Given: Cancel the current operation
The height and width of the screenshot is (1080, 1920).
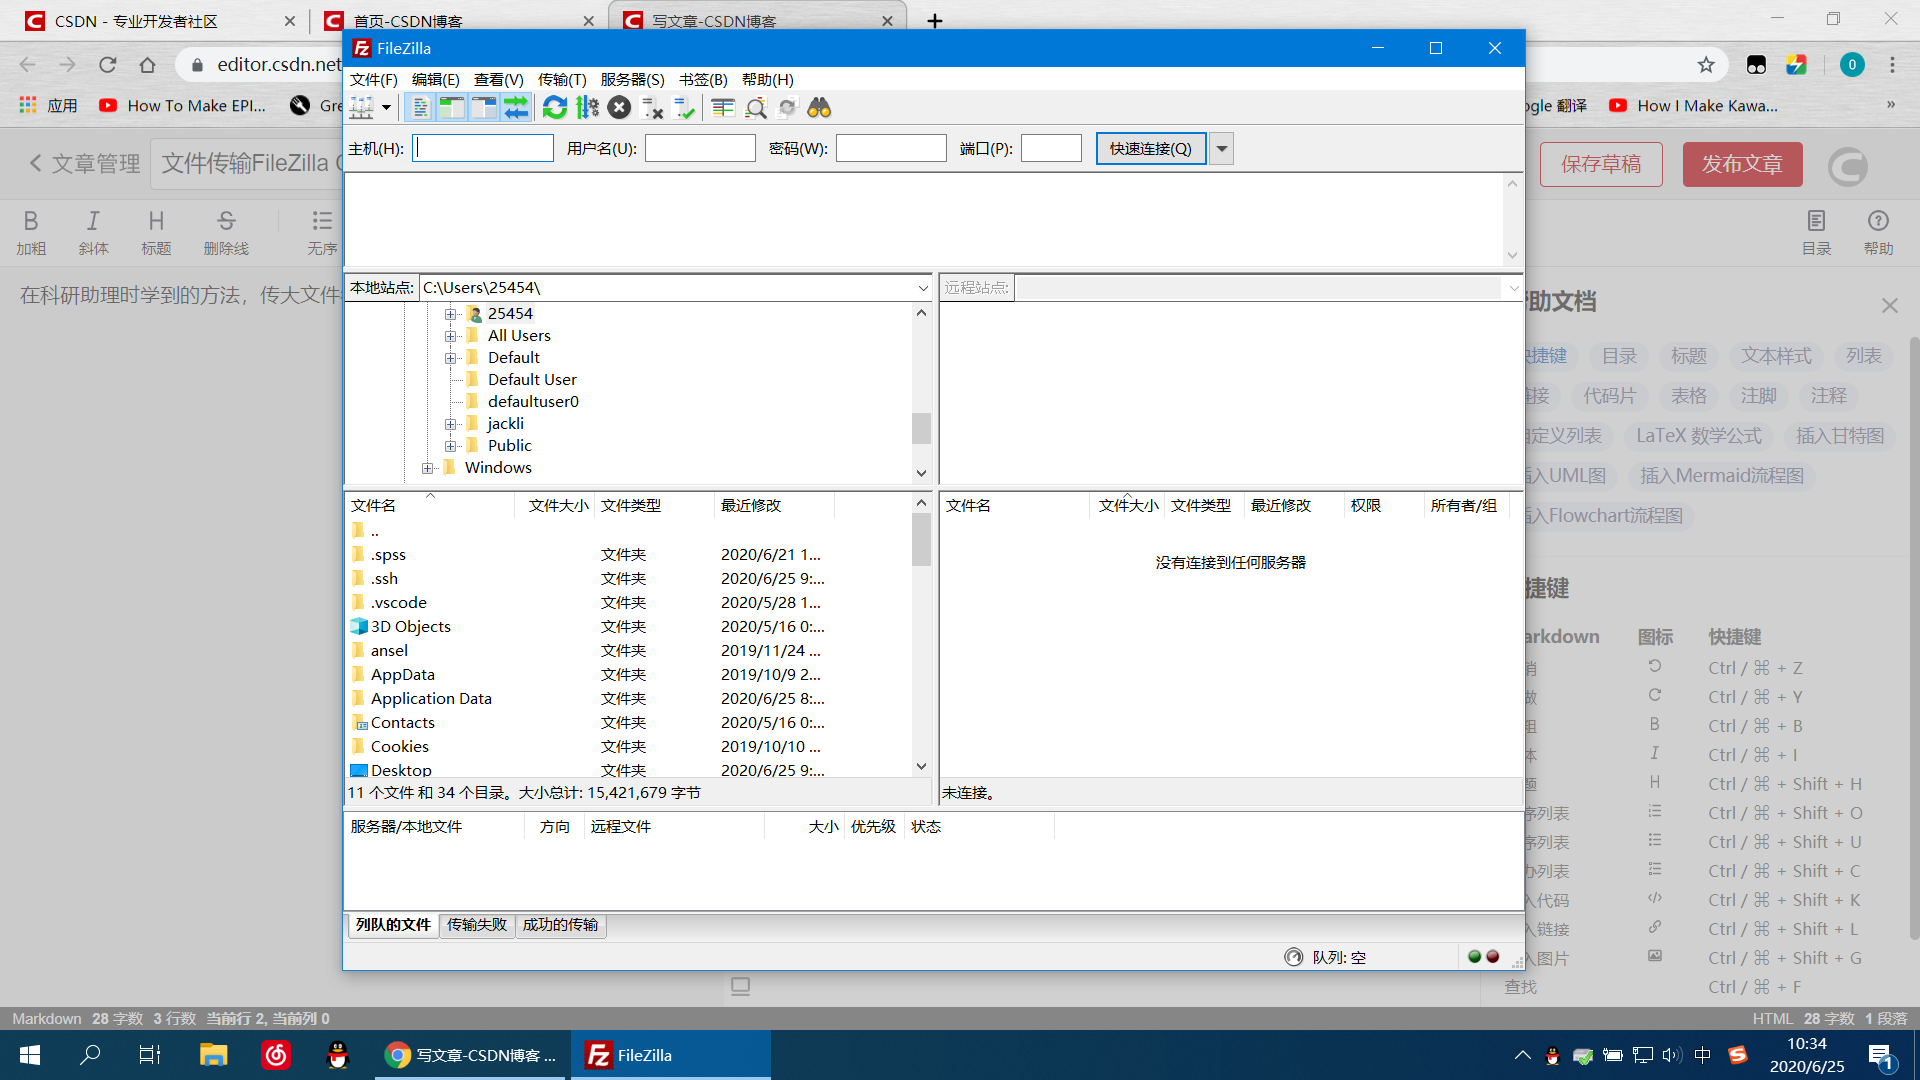Looking at the screenshot, I should [619, 108].
